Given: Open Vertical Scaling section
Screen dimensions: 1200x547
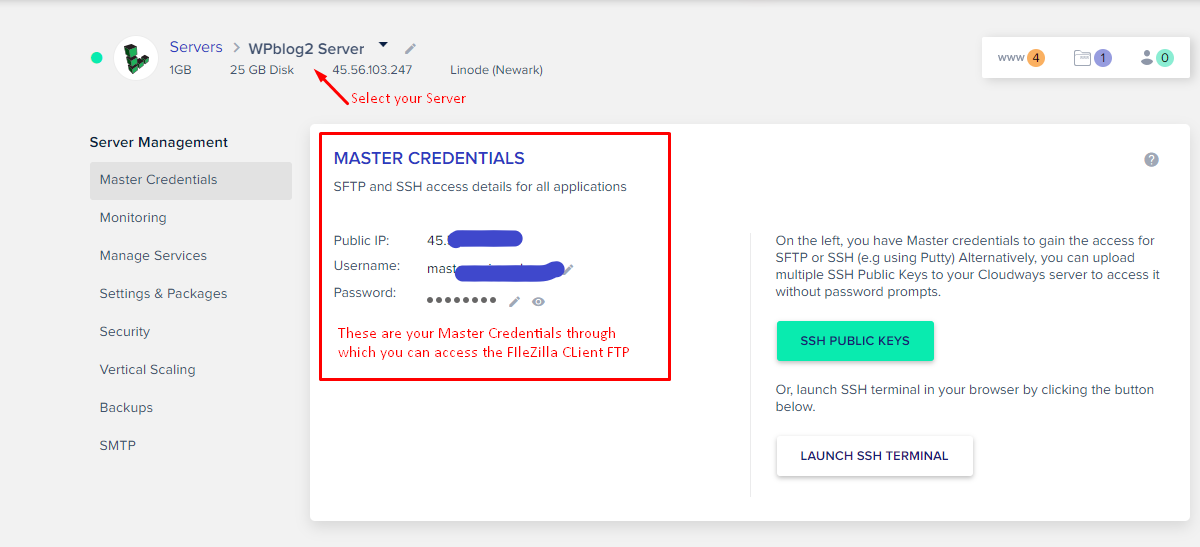Looking at the screenshot, I should tap(147, 370).
